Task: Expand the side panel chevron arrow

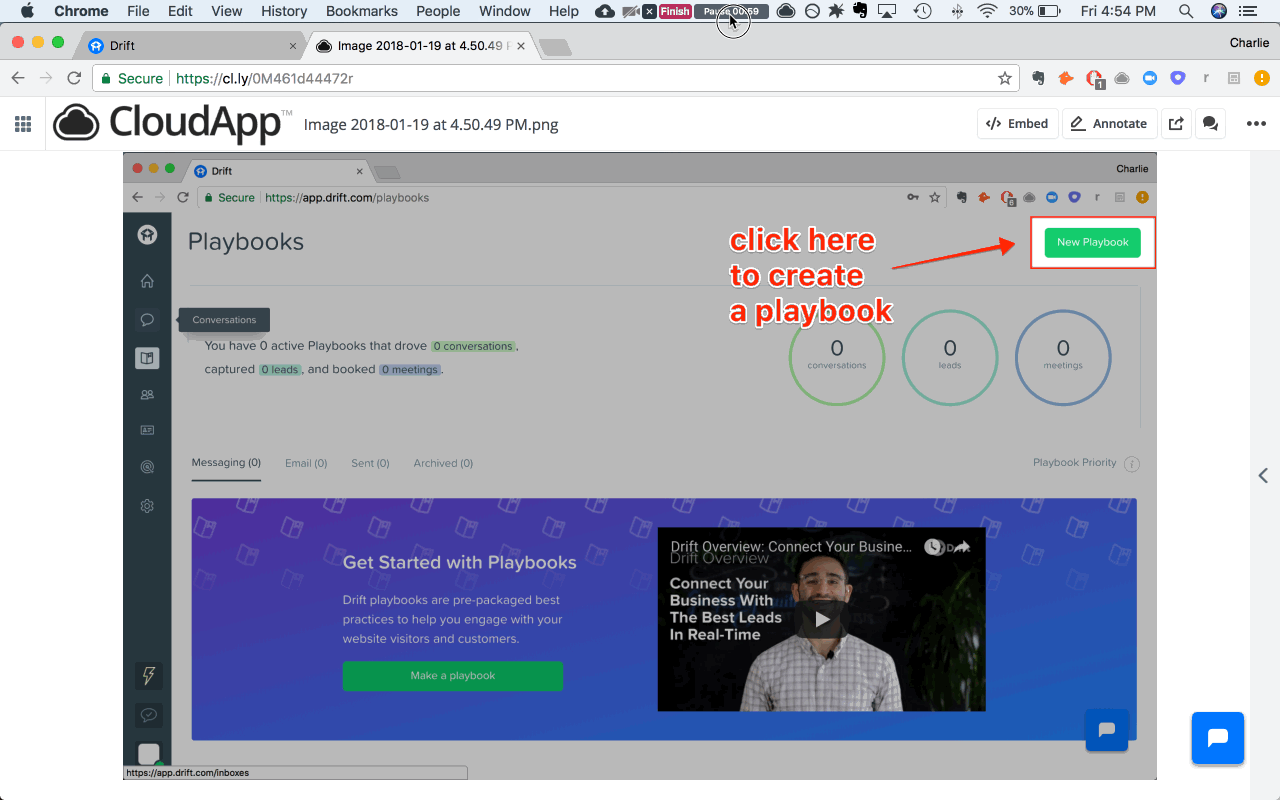Action: point(1265,476)
